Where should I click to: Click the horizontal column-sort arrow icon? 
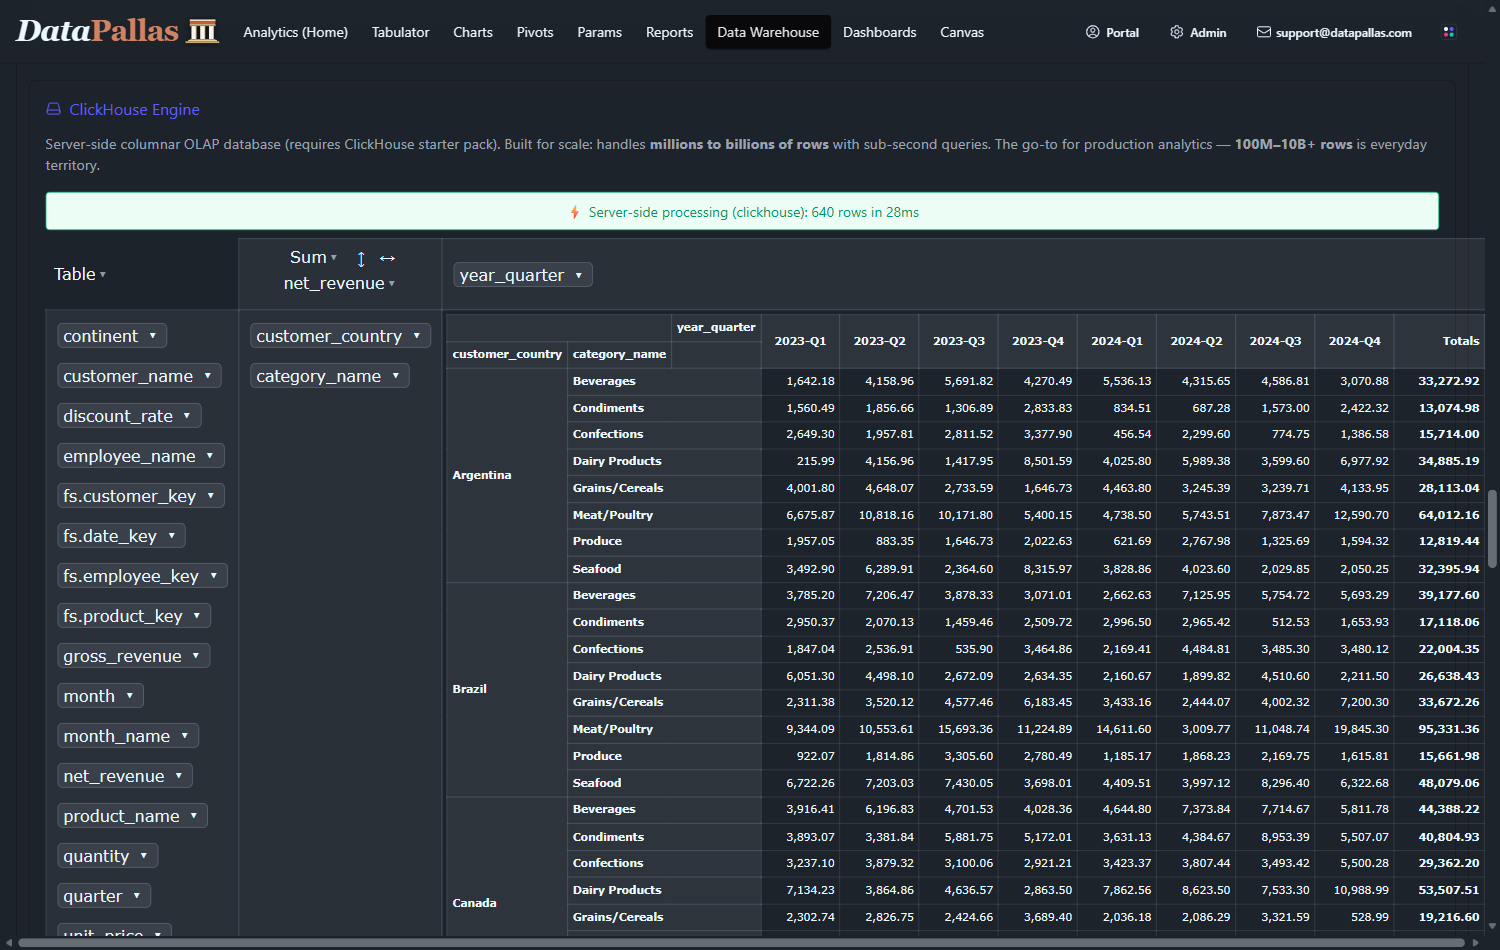(387, 259)
